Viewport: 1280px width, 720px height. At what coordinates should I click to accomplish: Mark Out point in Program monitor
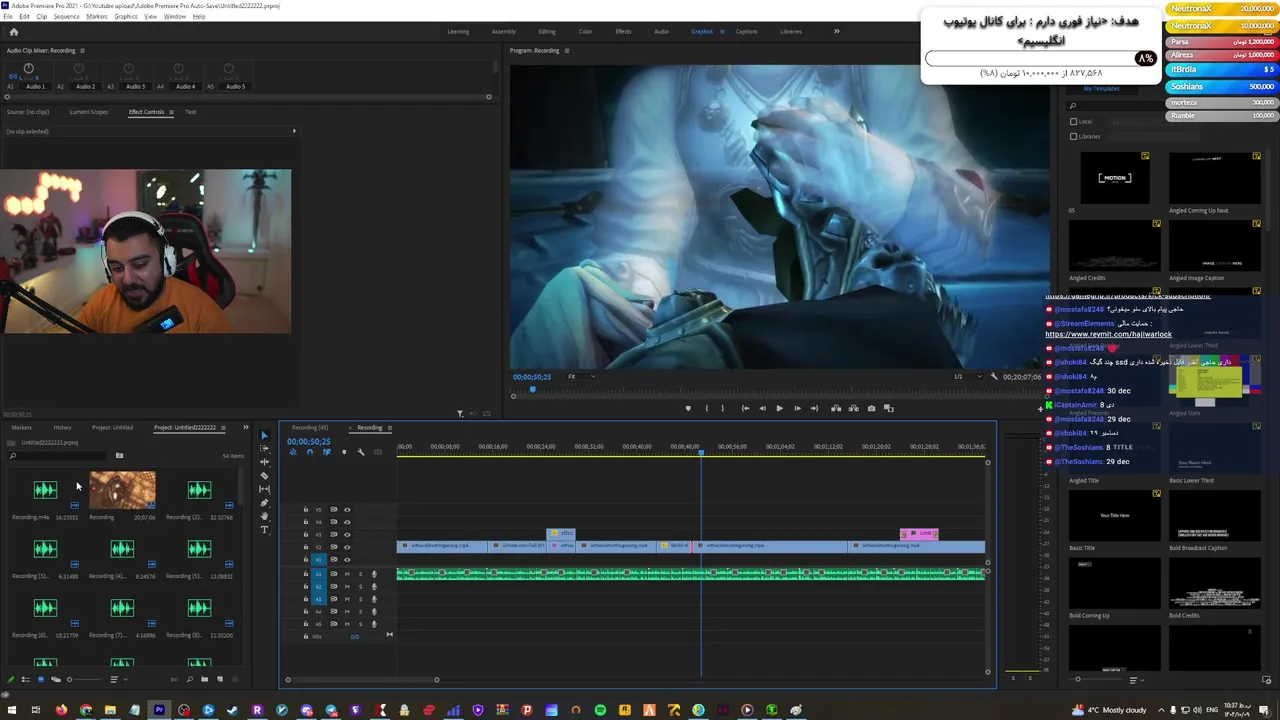723,408
